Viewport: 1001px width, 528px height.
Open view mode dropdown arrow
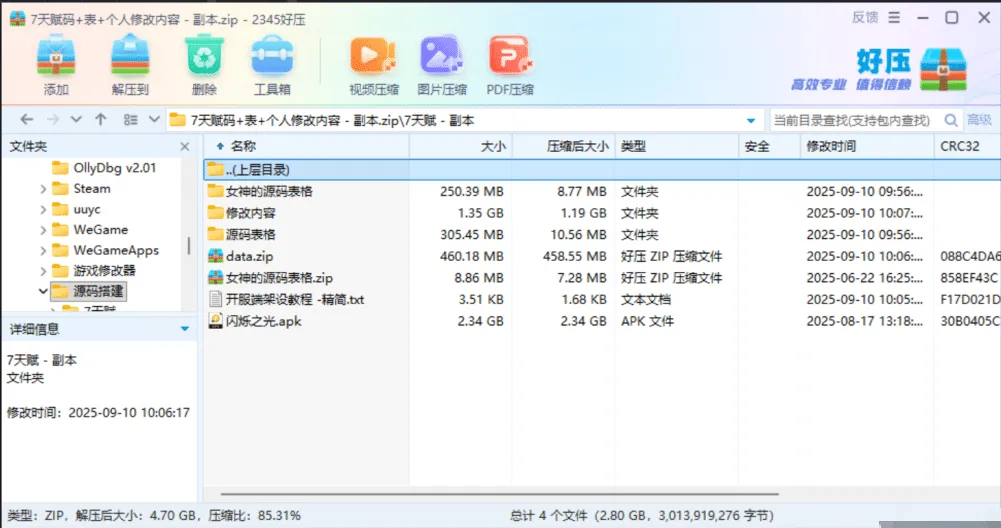point(154,119)
